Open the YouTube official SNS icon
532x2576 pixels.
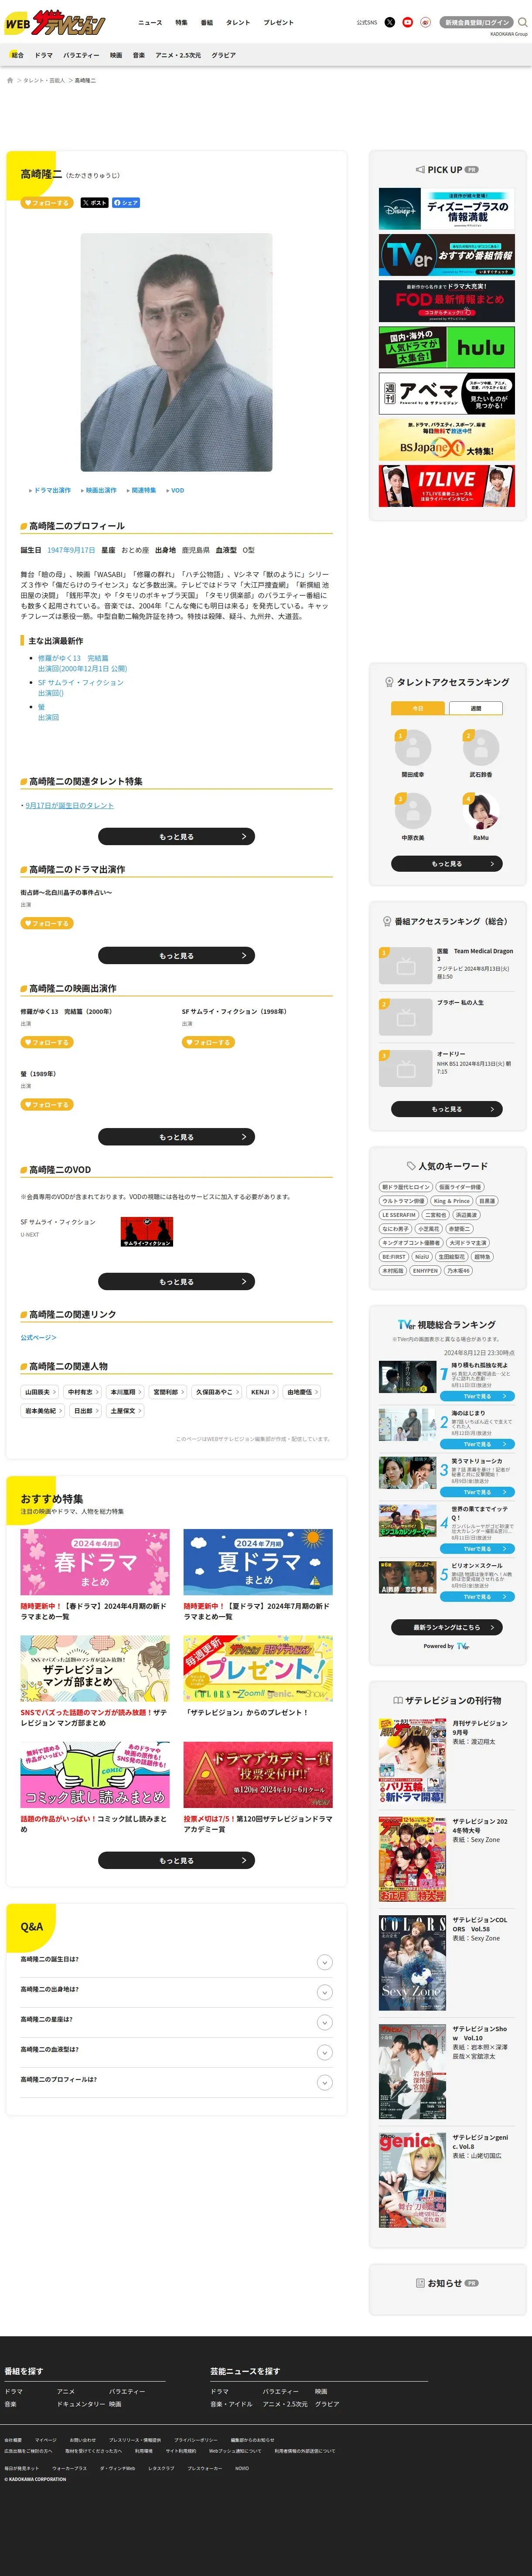click(408, 22)
